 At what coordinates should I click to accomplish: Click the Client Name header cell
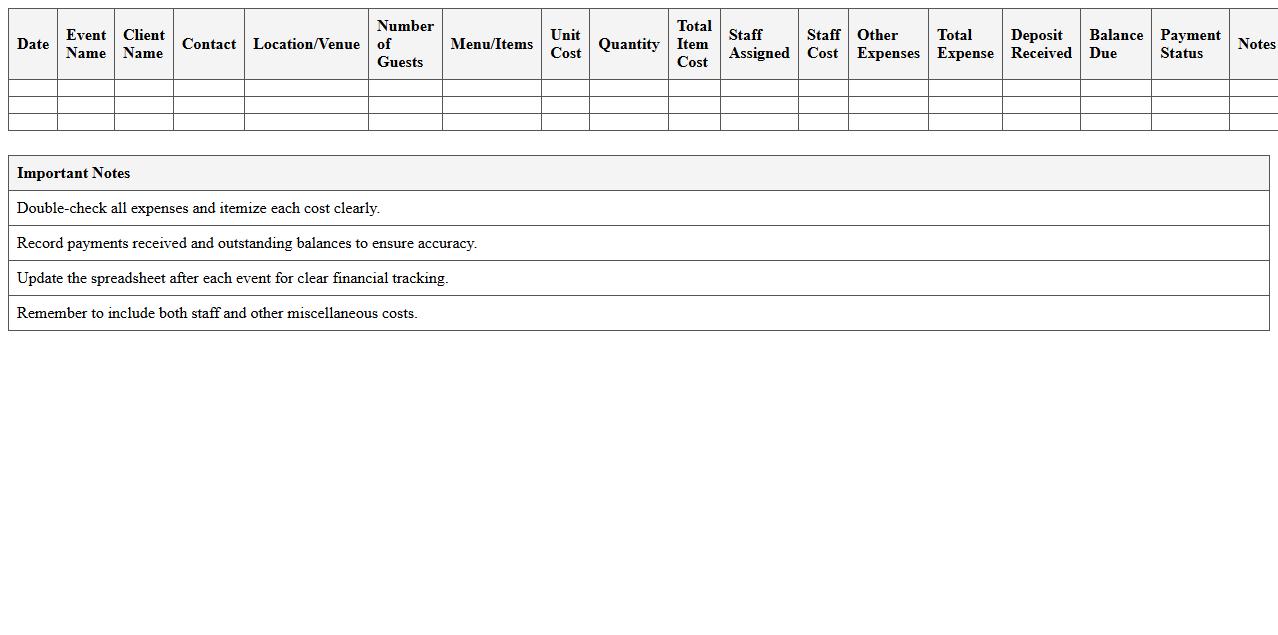click(143, 44)
